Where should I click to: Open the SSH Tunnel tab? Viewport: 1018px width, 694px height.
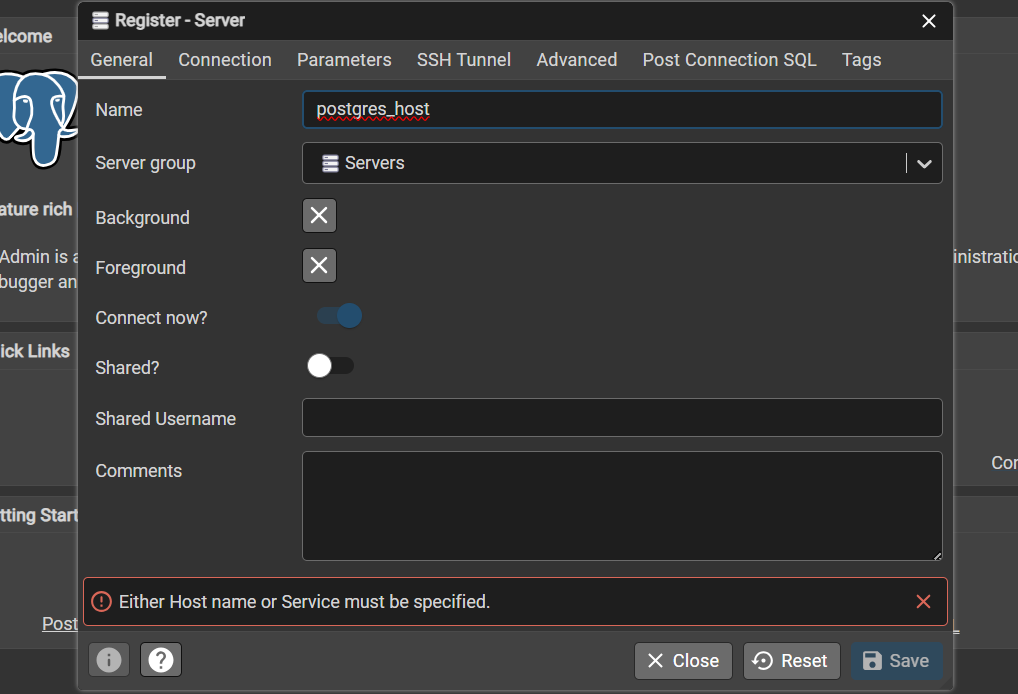[x=464, y=60]
